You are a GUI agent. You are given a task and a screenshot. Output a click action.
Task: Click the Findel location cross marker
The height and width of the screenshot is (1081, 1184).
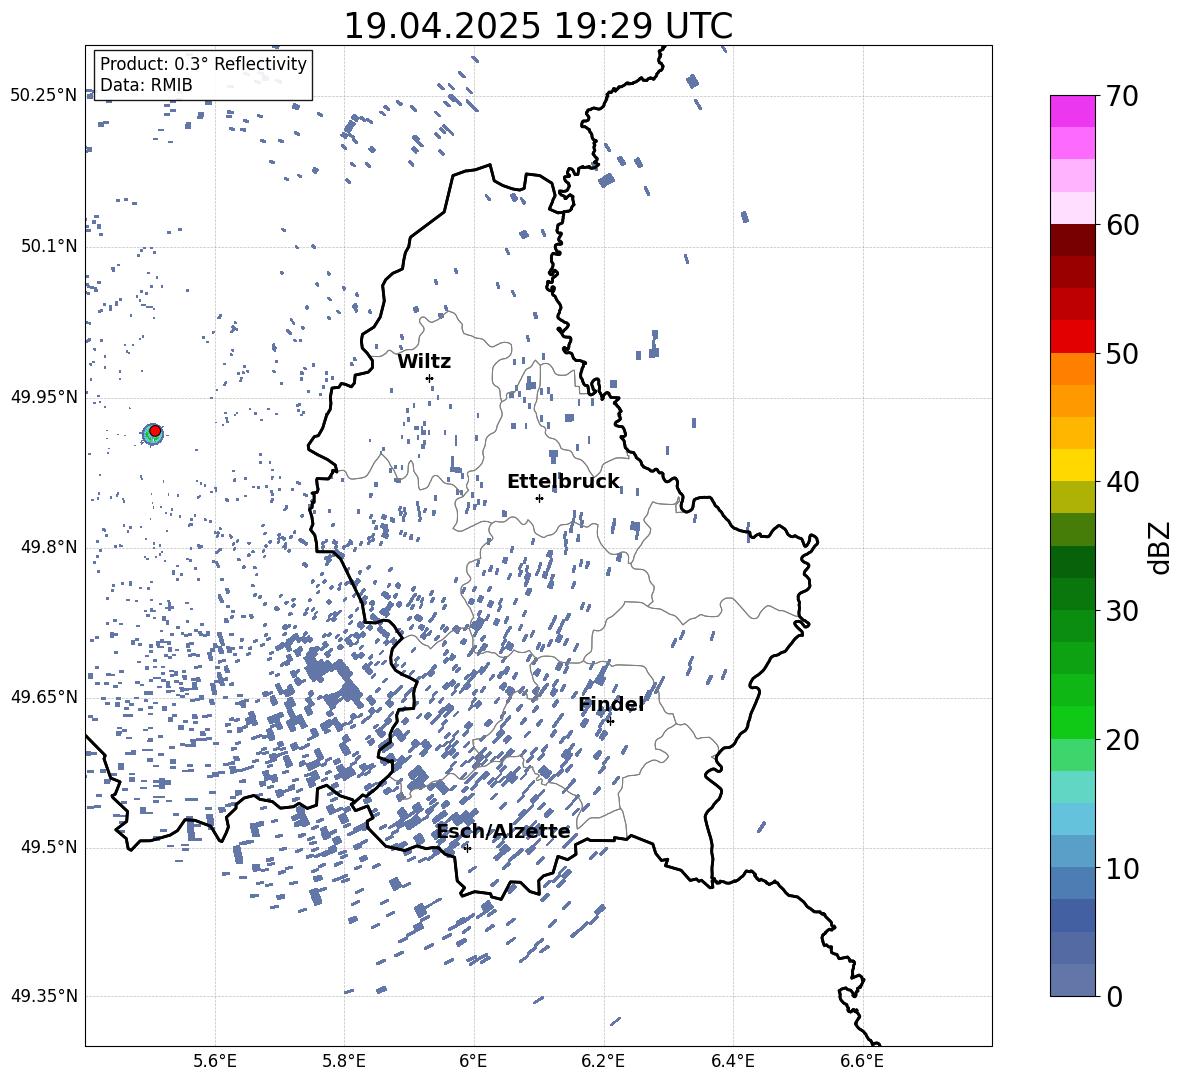click(610, 721)
